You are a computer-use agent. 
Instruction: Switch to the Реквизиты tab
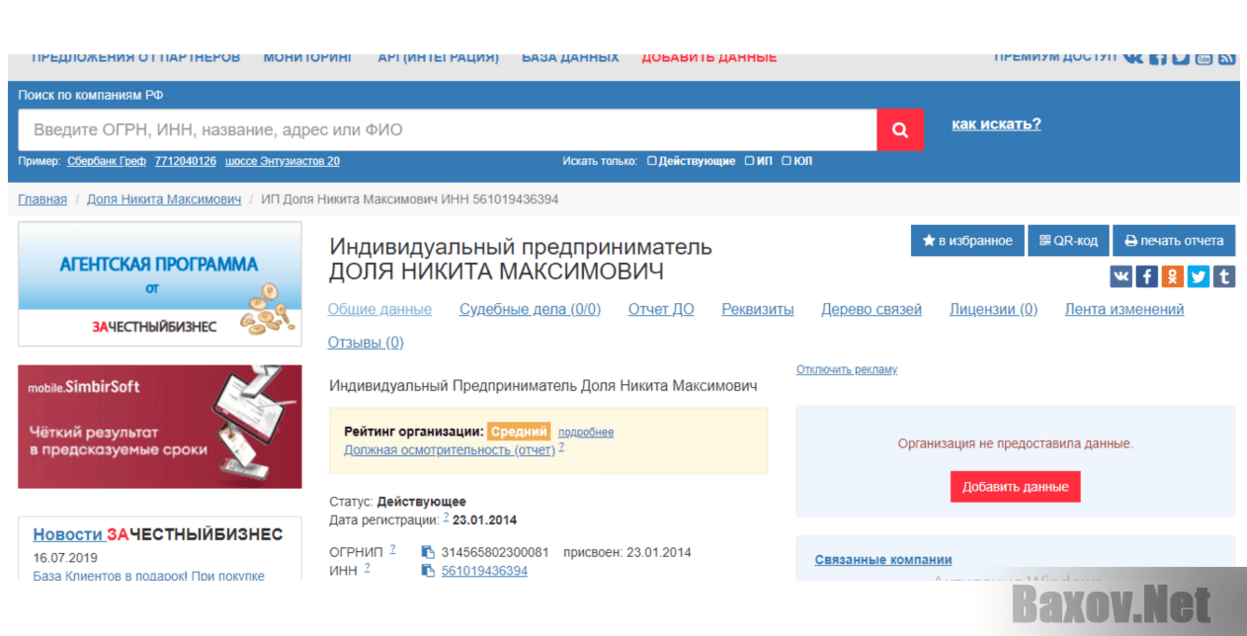[757, 310]
